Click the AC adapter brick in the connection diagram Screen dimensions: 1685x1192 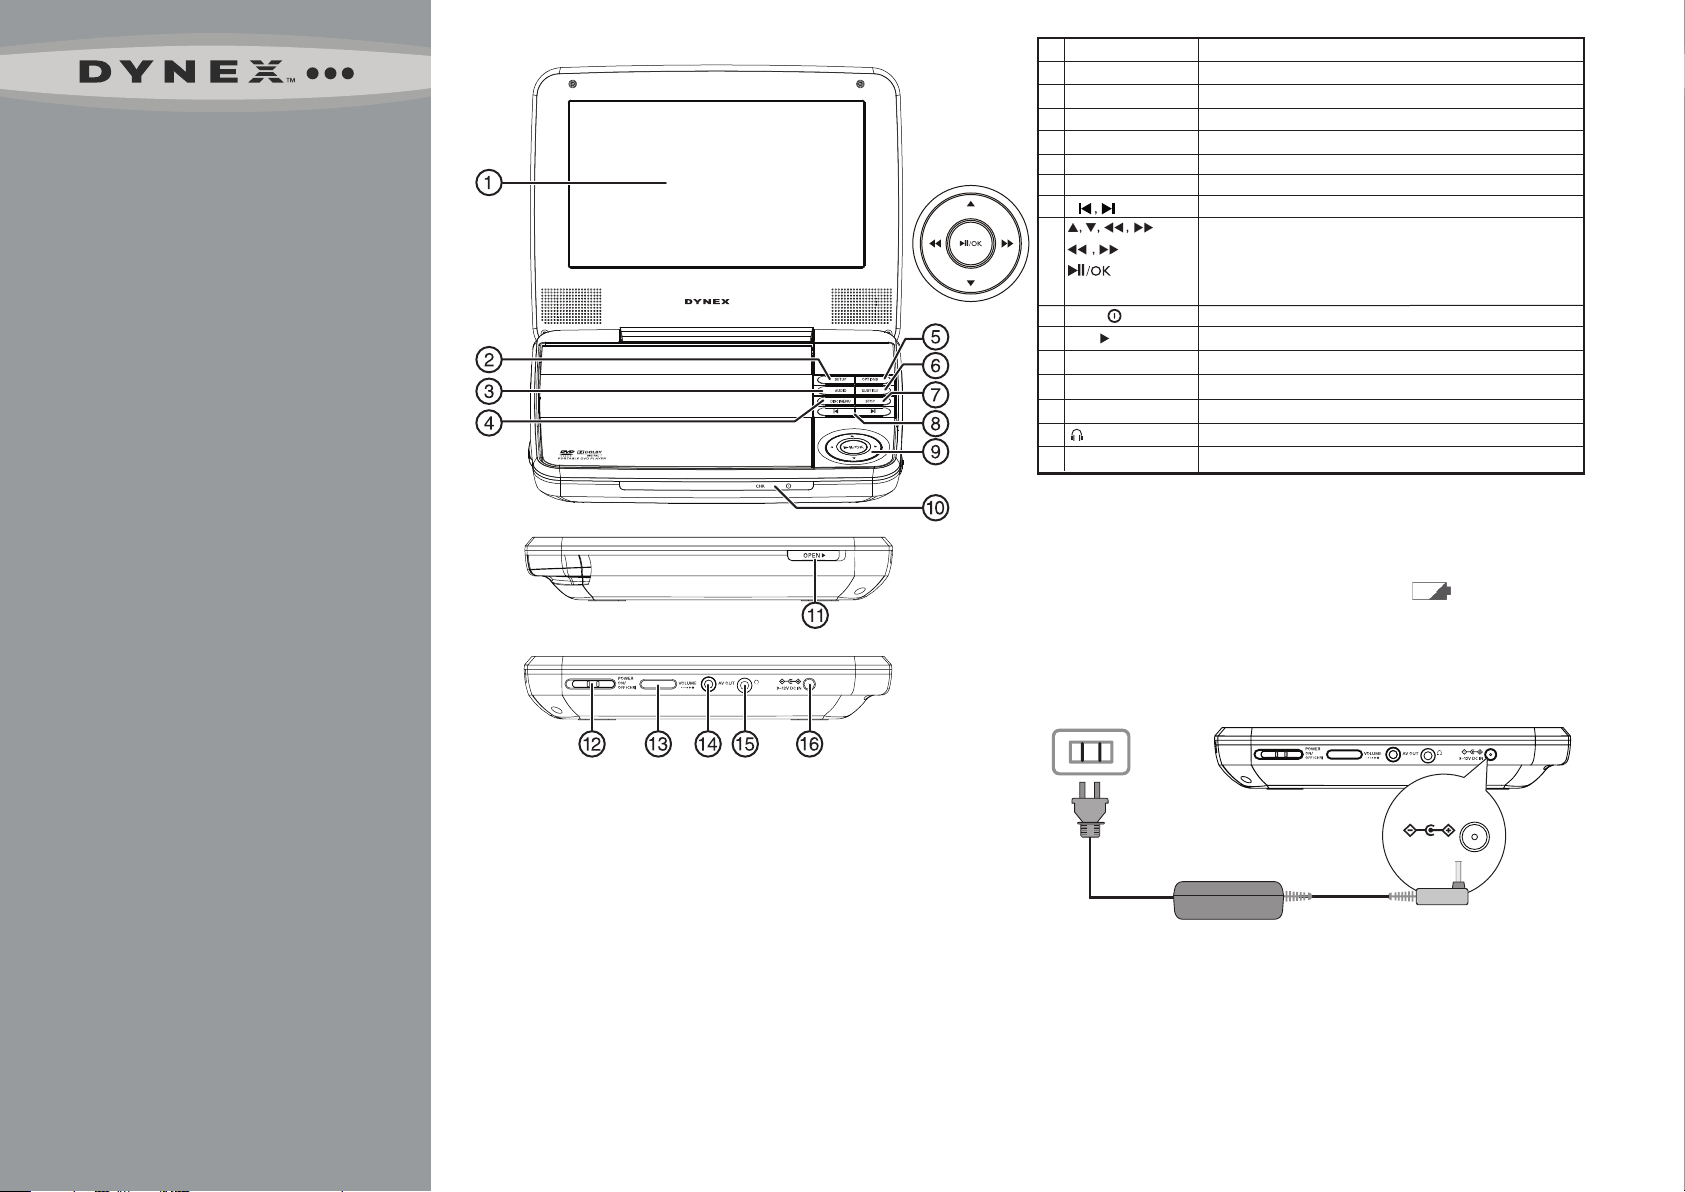[x=1228, y=900]
